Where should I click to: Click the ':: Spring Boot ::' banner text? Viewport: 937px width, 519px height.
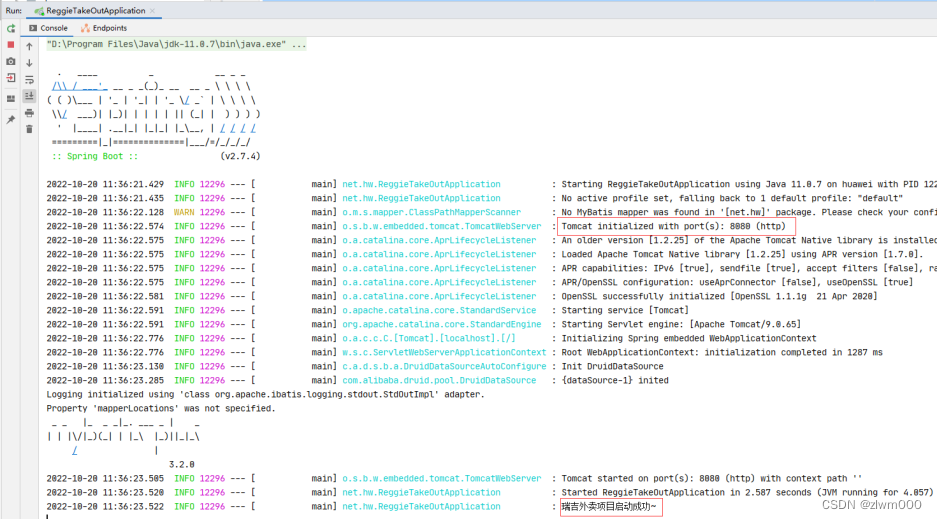[x=95, y=156]
